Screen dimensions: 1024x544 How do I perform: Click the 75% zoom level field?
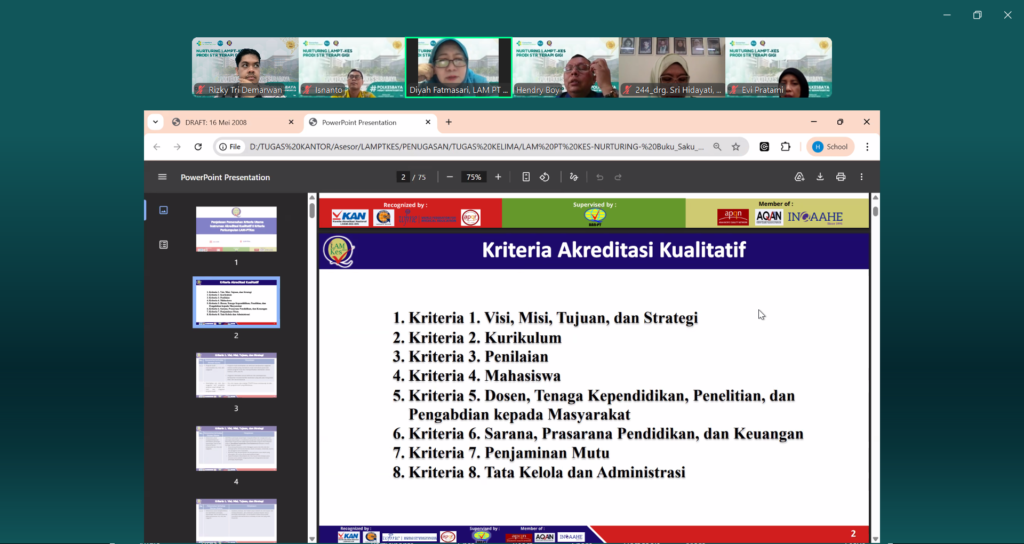473,177
